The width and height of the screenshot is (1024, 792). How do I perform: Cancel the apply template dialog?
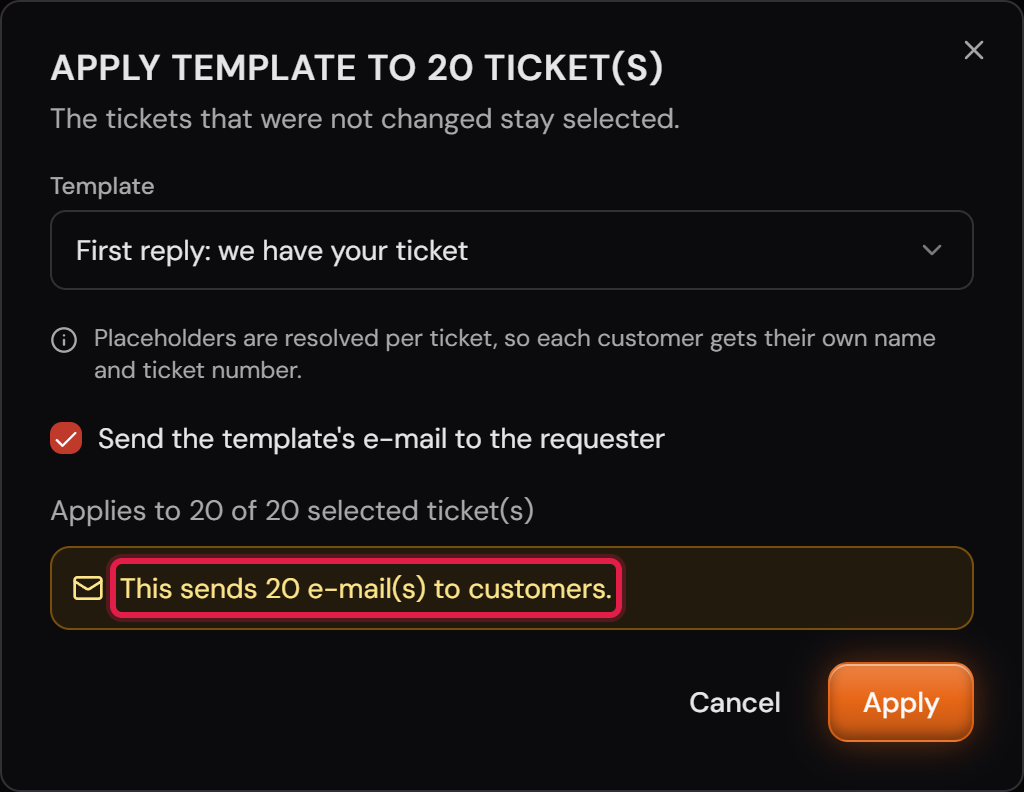tap(735, 703)
